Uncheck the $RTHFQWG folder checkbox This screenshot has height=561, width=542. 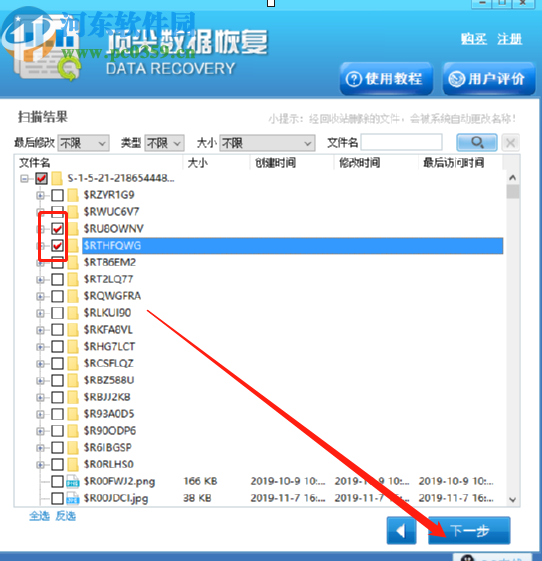(57, 245)
